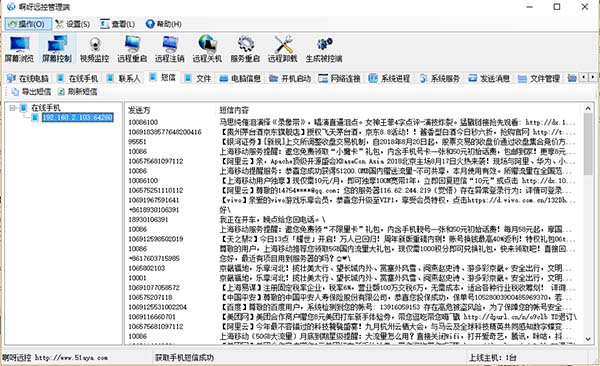Click status text 获取手机短信成功
The height and width of the screenshot is (366, 600).
coord(184,358)
